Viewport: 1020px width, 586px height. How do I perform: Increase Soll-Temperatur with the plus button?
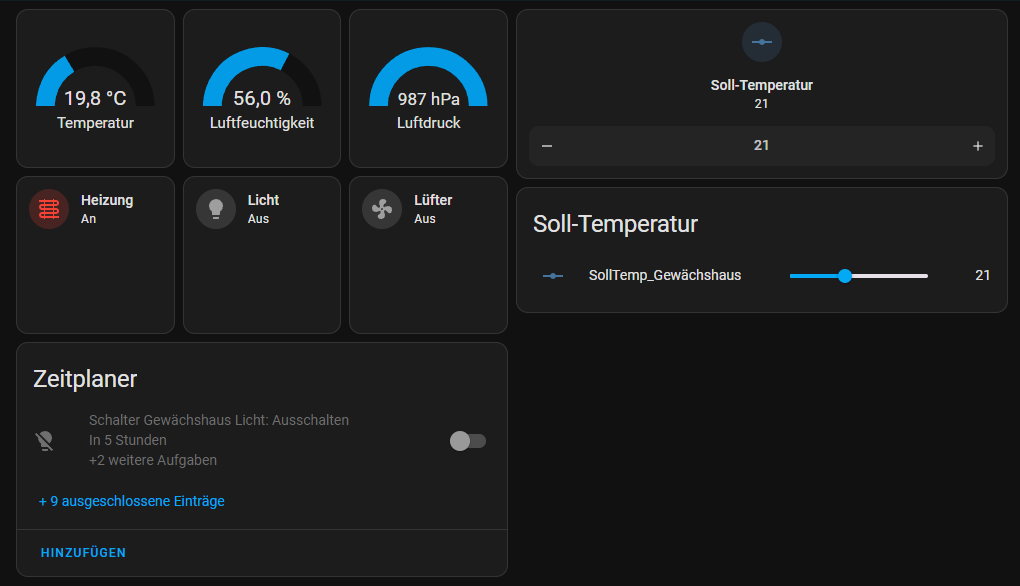[x=977, y=146]
